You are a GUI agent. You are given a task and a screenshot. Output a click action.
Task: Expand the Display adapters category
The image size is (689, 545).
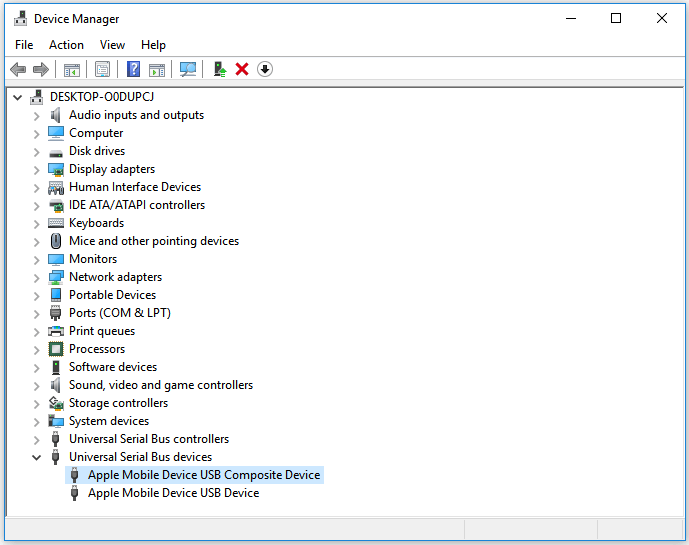point(37,169)
